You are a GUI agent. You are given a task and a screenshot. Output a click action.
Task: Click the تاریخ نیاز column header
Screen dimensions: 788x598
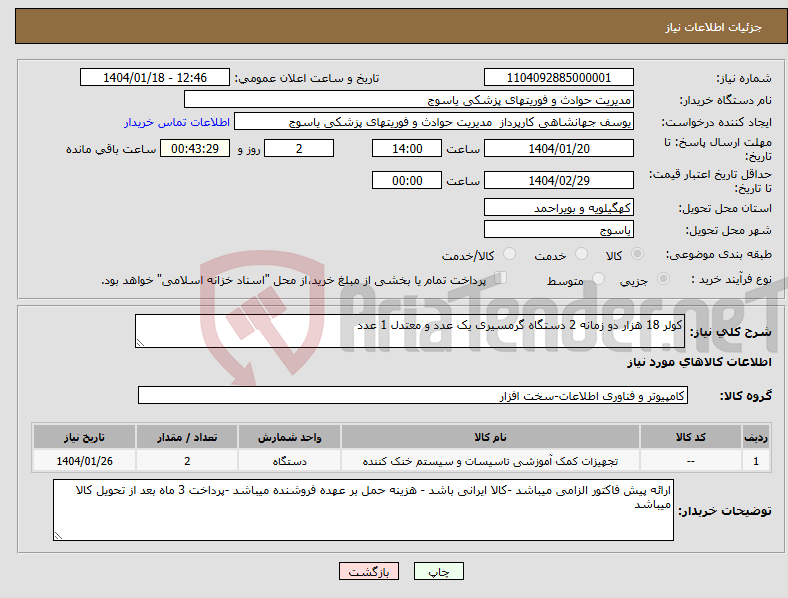pyautogui.click(x=84, y=437)
